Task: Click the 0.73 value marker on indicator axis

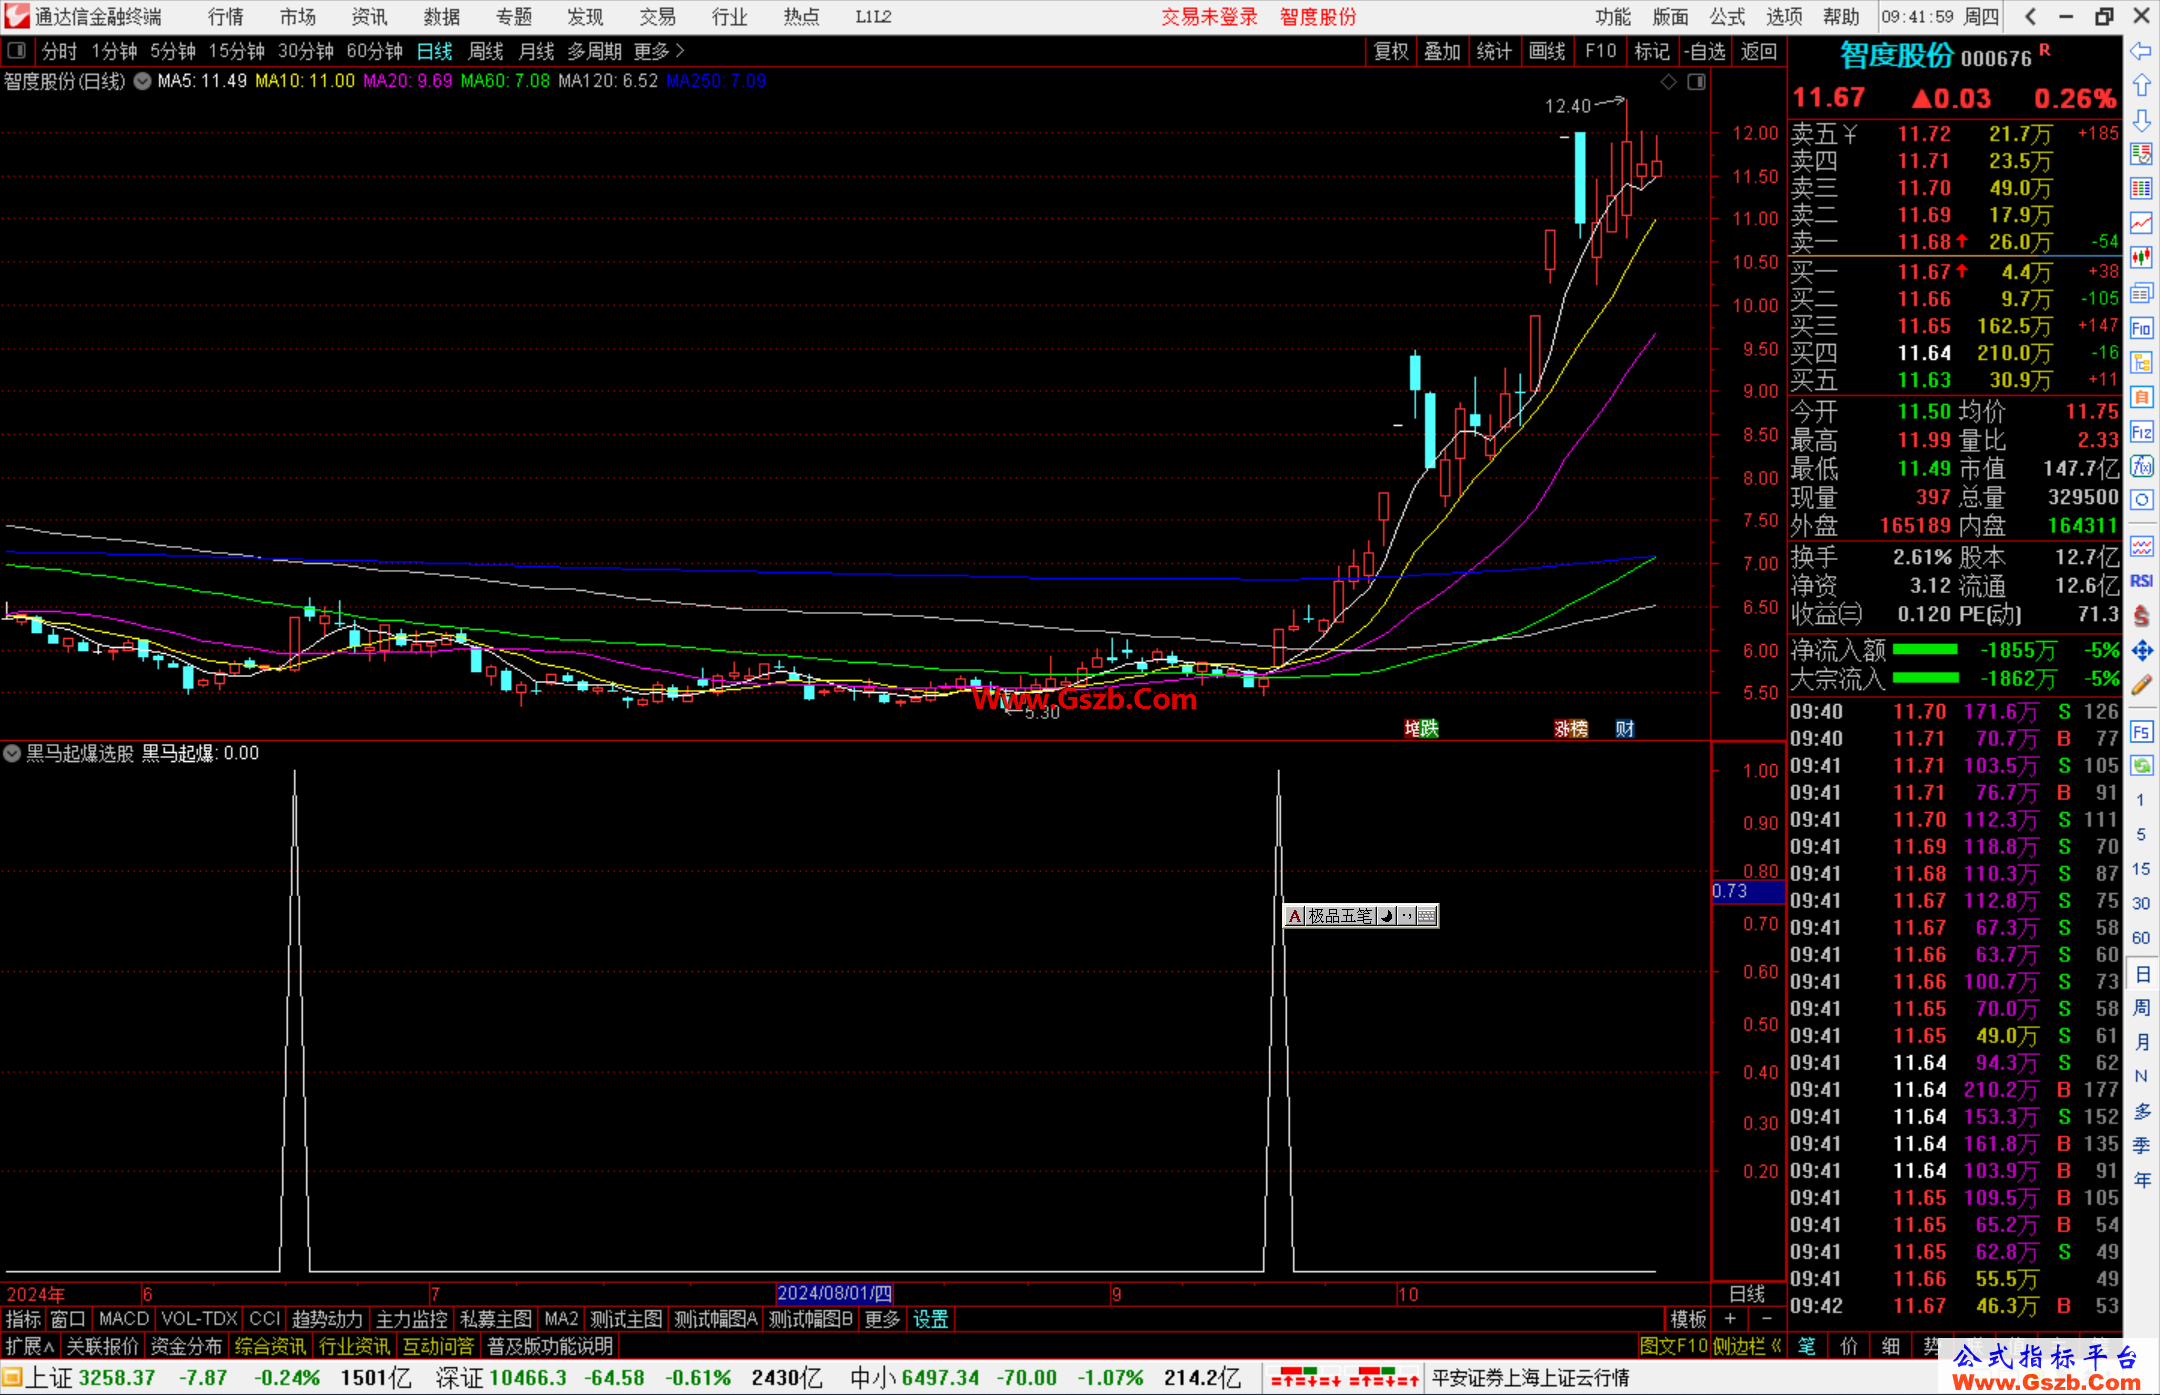Action: pos(1748,891)
